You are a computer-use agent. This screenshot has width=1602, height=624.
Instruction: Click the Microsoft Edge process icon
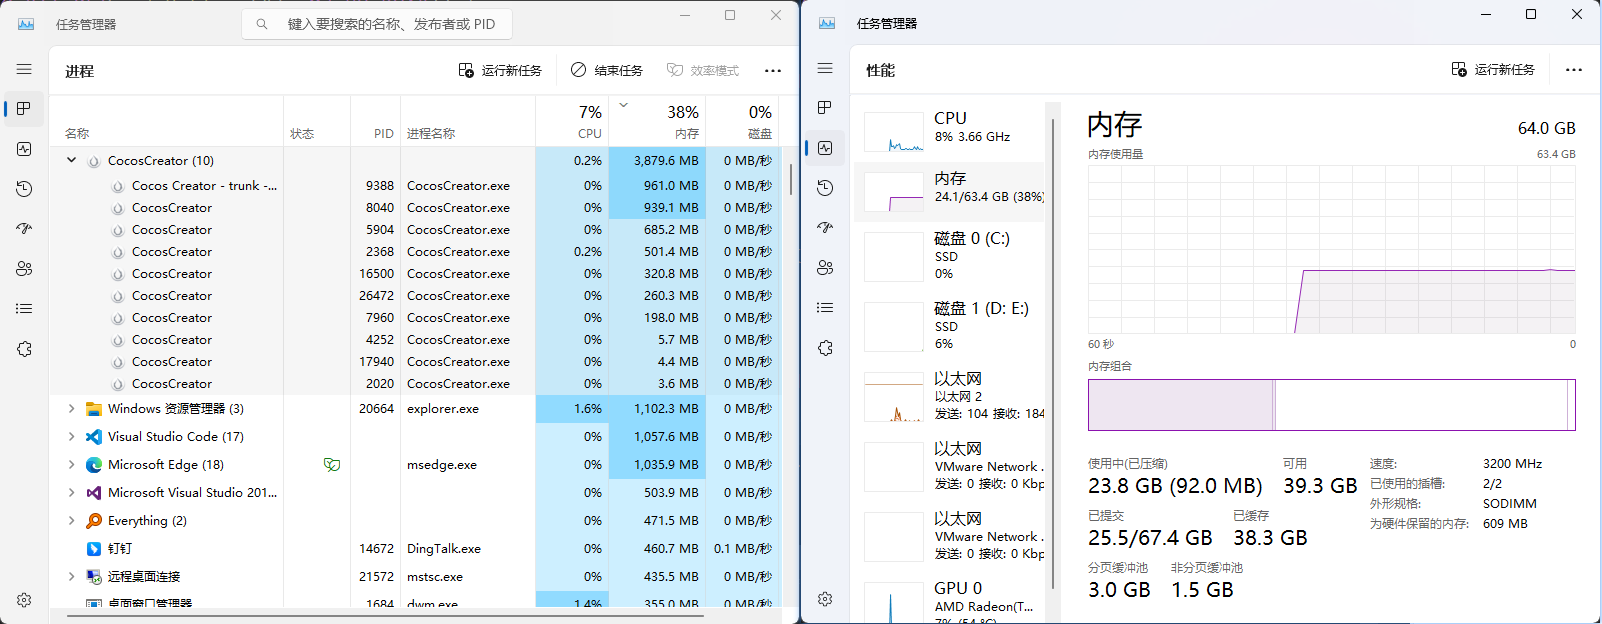point(94,464)
